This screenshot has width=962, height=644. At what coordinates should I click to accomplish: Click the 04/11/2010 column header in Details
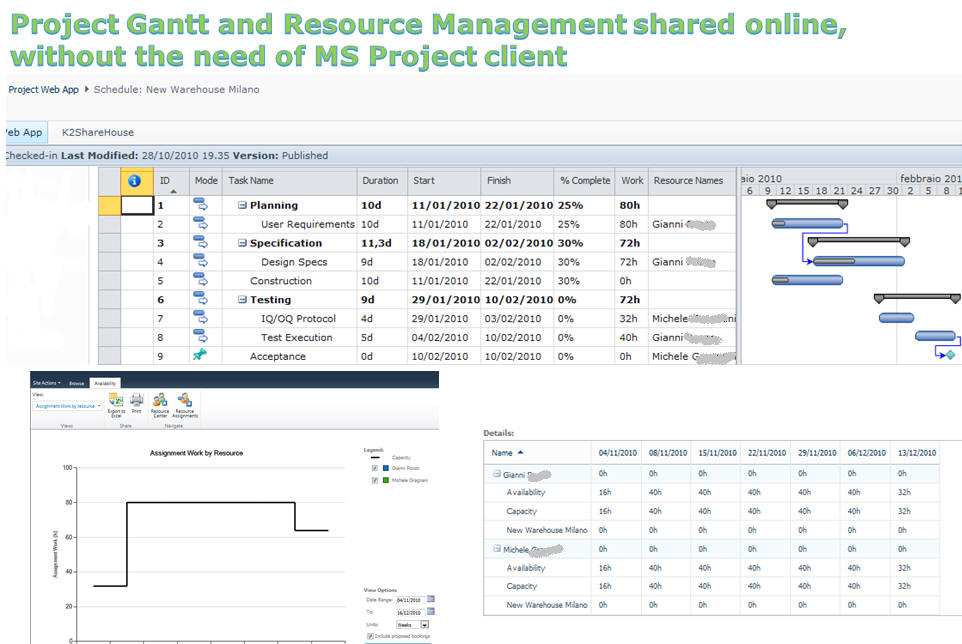tap(618, 453)
